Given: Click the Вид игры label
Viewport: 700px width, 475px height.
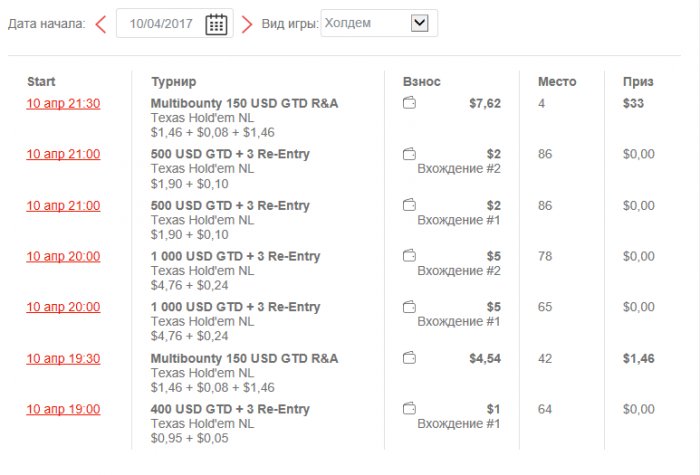Looking at the screenshot, I should point(290,24).
